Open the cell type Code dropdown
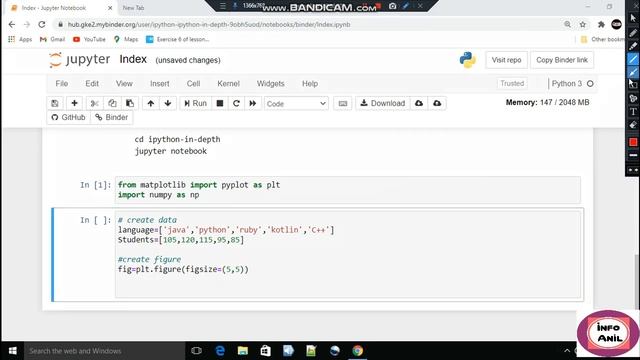The width and height of the screenshot is (640, 360). tap(296, 104)
